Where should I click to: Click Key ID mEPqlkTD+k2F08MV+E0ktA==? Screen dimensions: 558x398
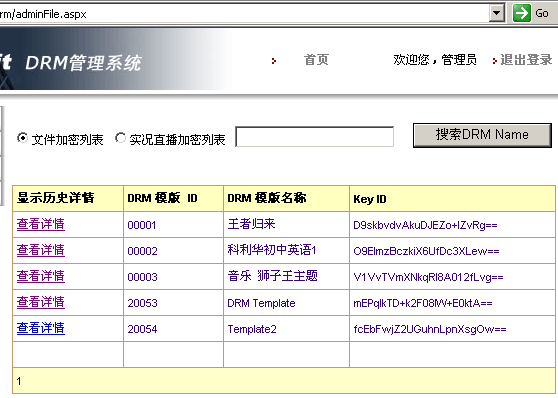(423, 303)
